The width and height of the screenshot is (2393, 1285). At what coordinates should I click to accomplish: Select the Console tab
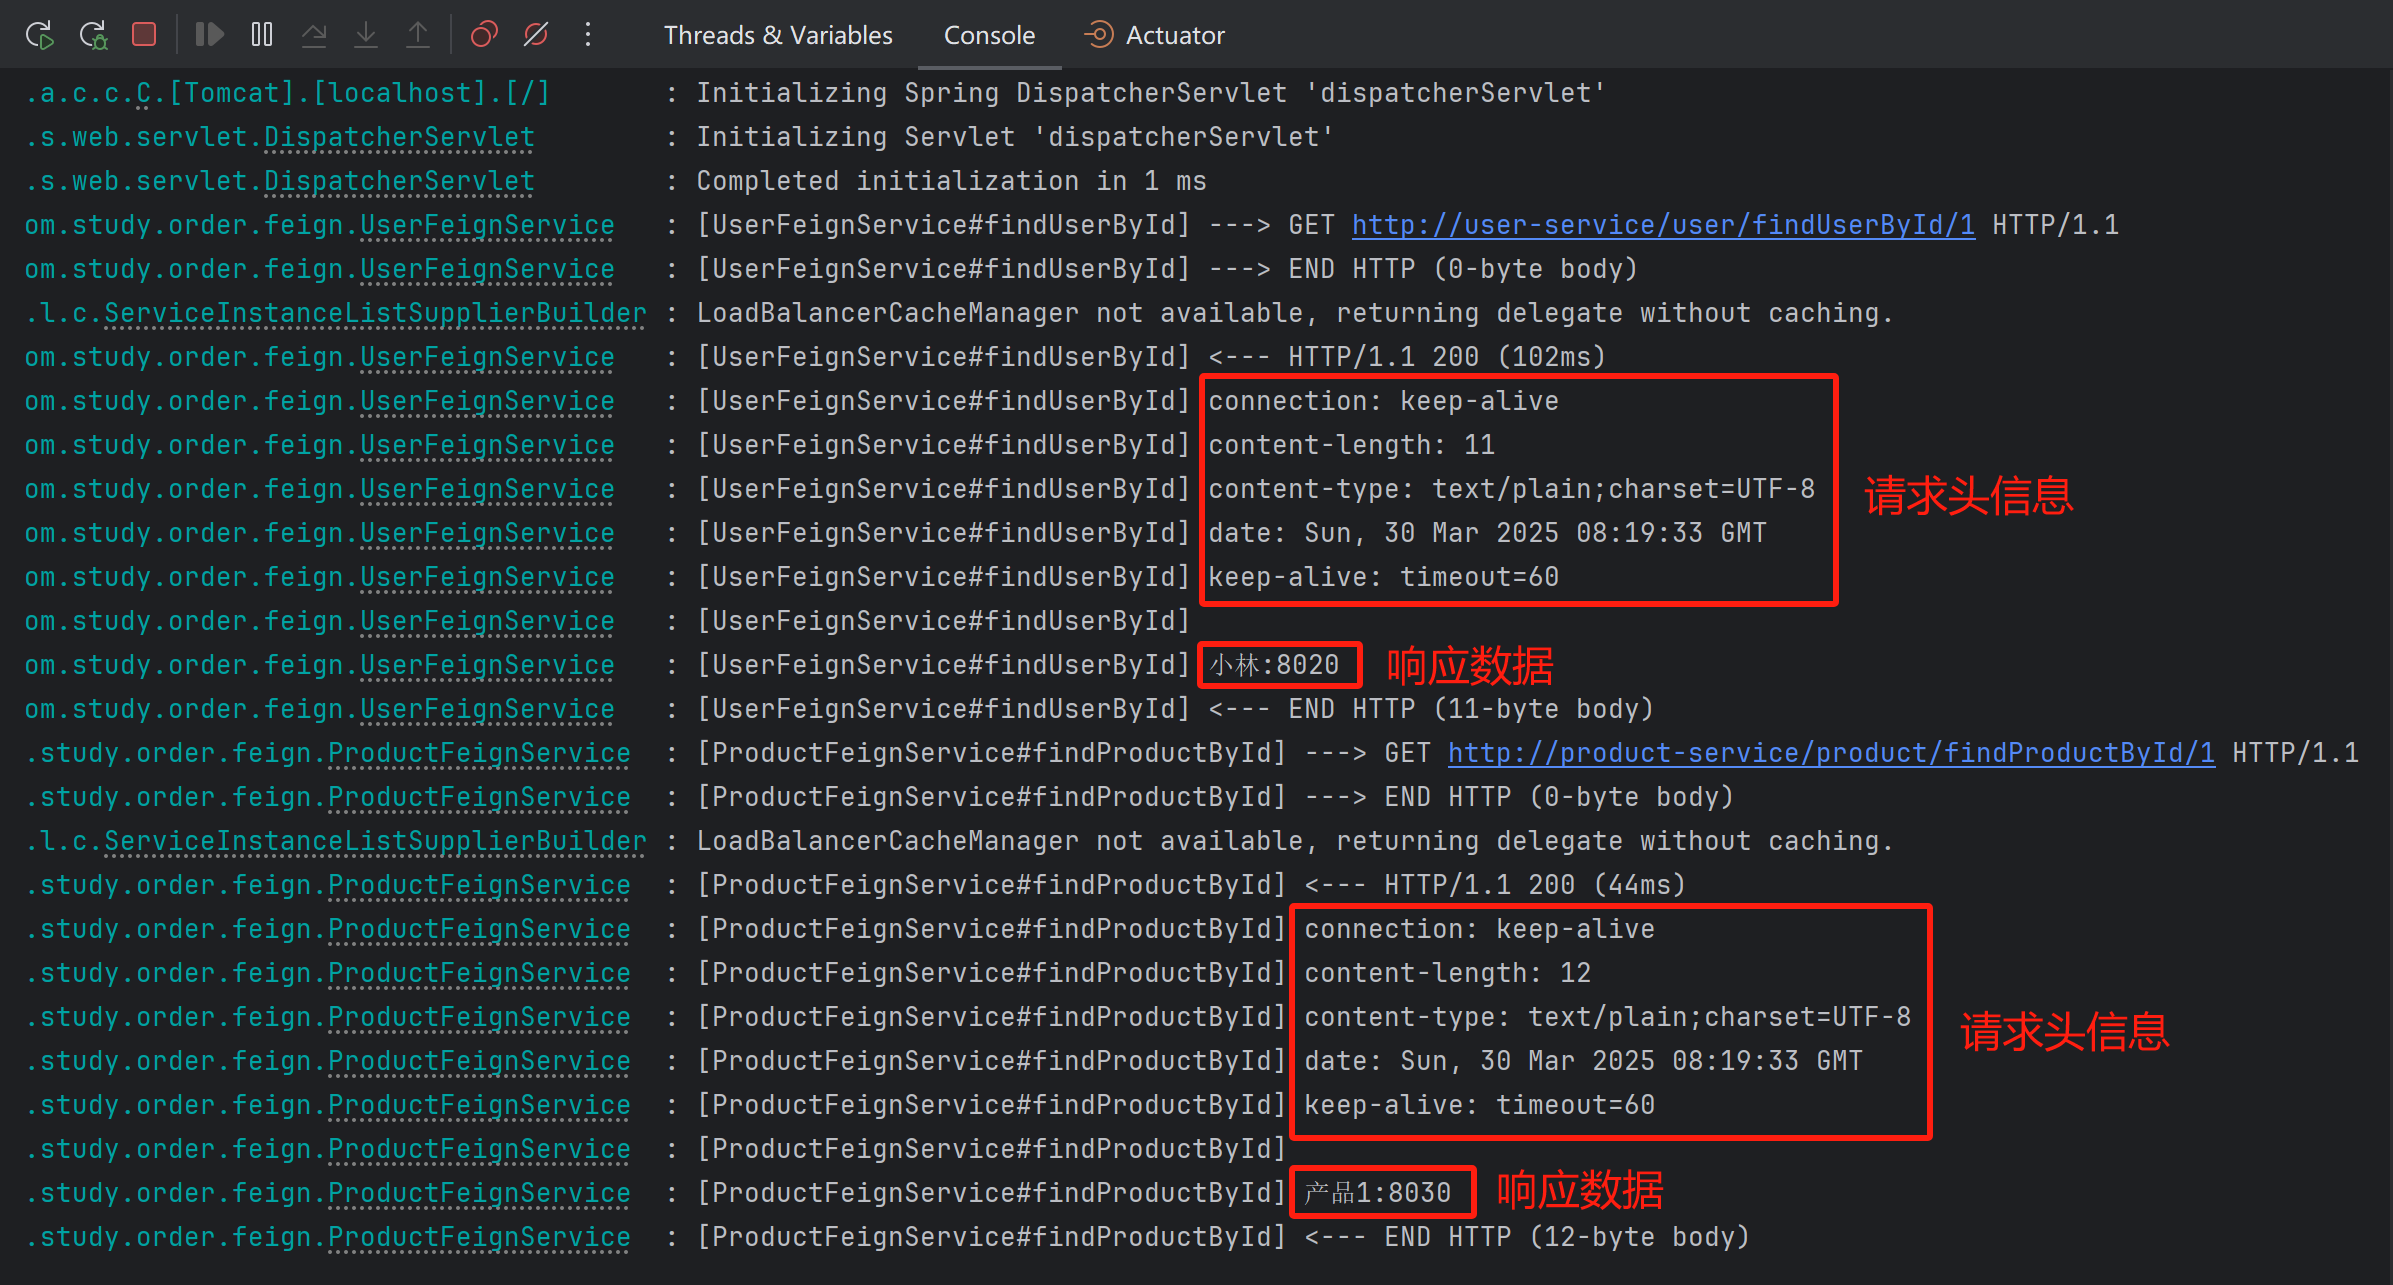click(989, 35)
